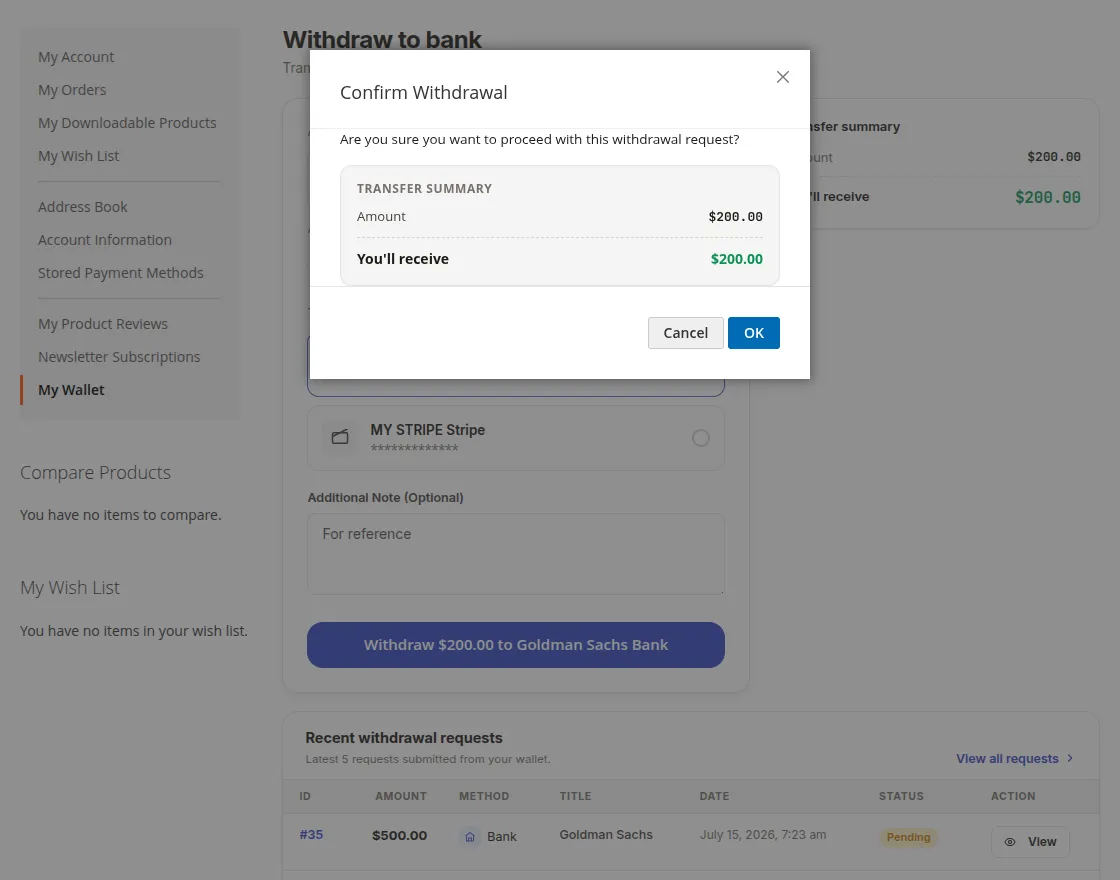Cancel the withdrawal confirmation

coord(685,333)
